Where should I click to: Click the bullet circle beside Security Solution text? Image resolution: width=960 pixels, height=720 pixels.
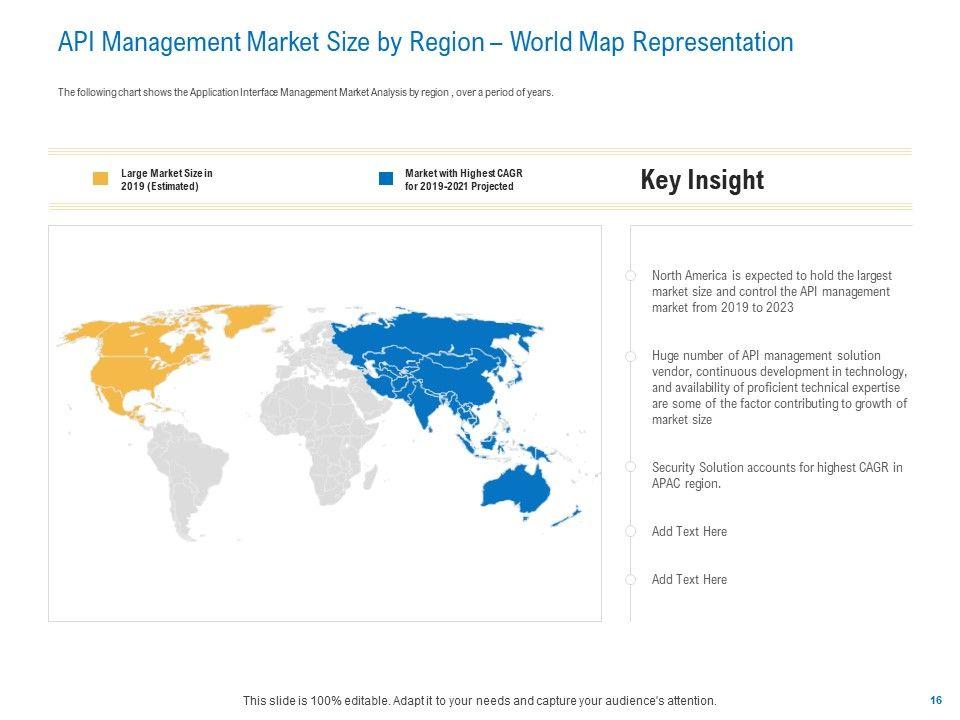point(631,467)
